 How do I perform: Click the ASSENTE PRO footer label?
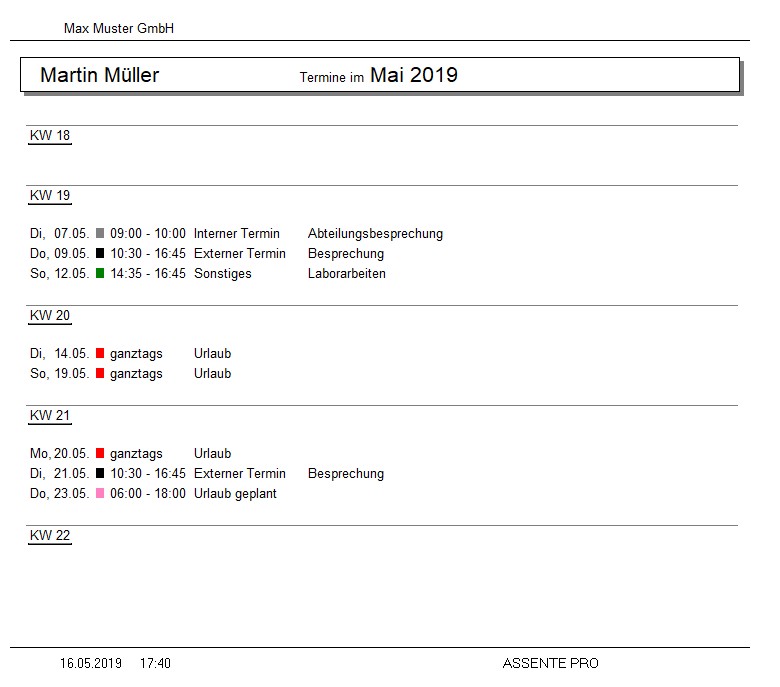pyautogui.click(x=551, y=663)
